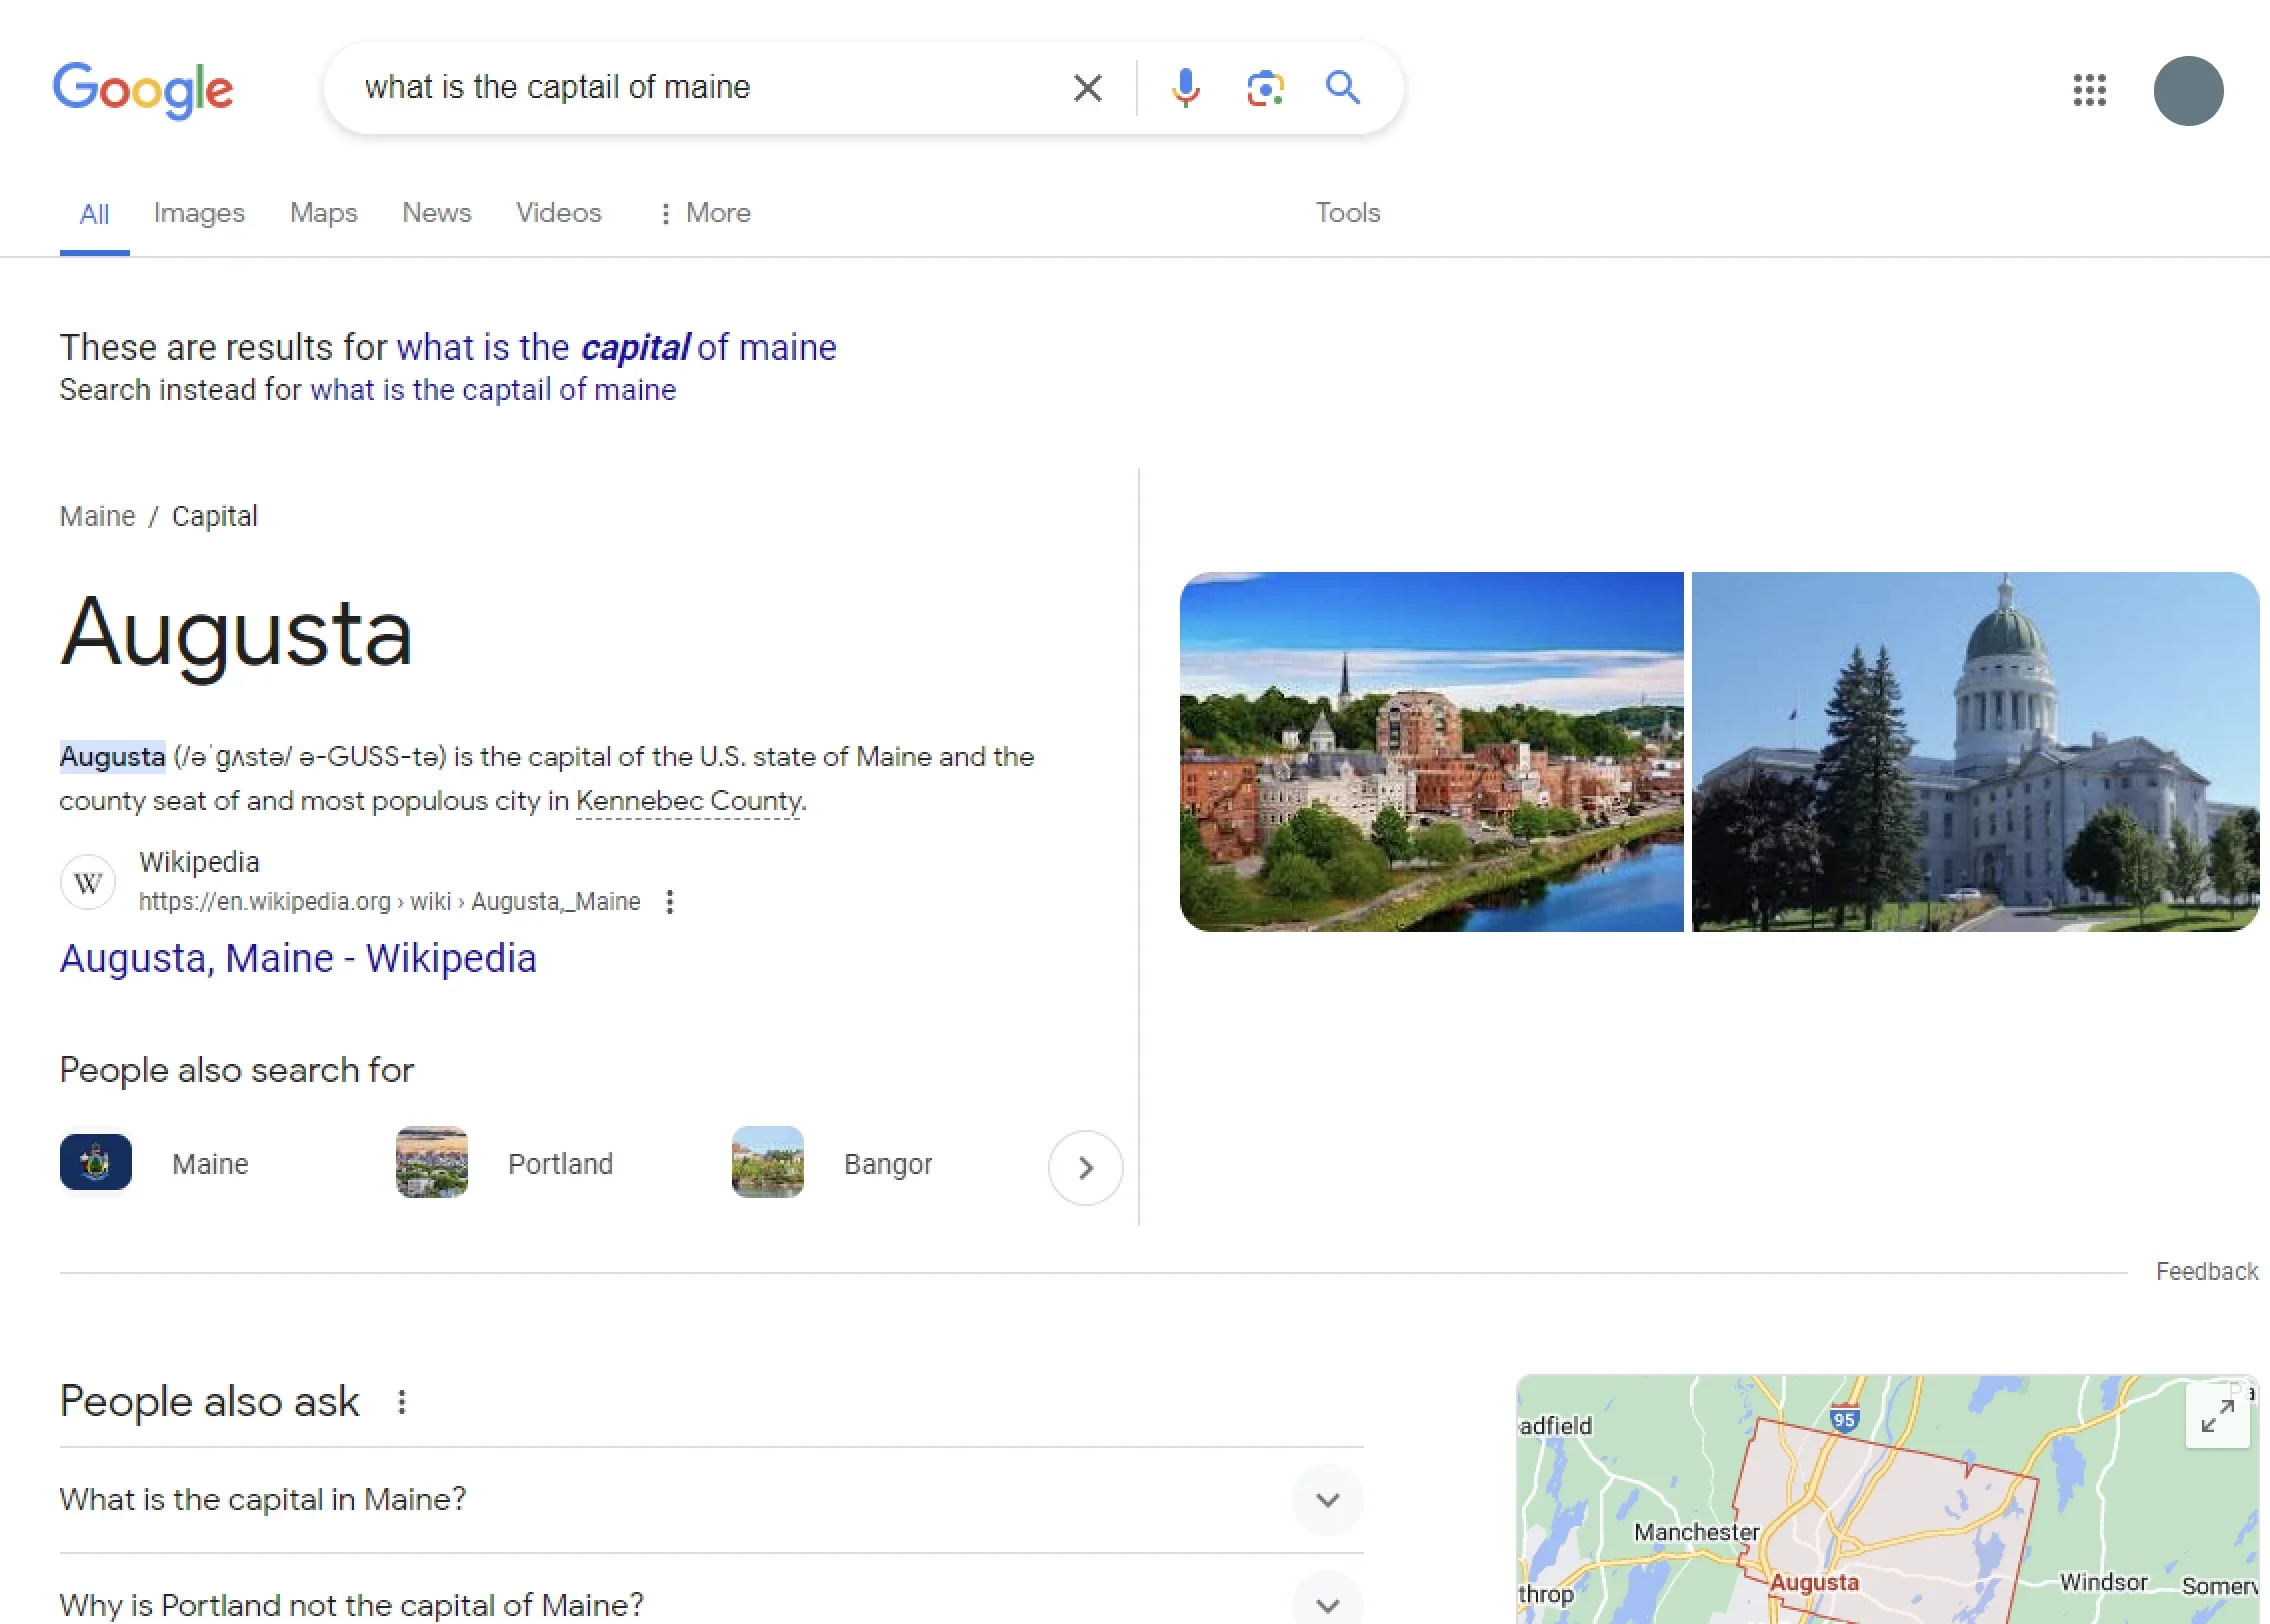Click the Wikipedia favicon
The width and height of the screenshot is (2270, 1624).
[x=88, y=882]
